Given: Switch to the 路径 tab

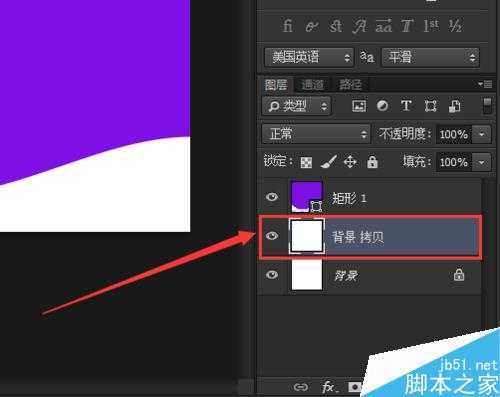Looking at the screenshot, I should (x=350, y=85).
